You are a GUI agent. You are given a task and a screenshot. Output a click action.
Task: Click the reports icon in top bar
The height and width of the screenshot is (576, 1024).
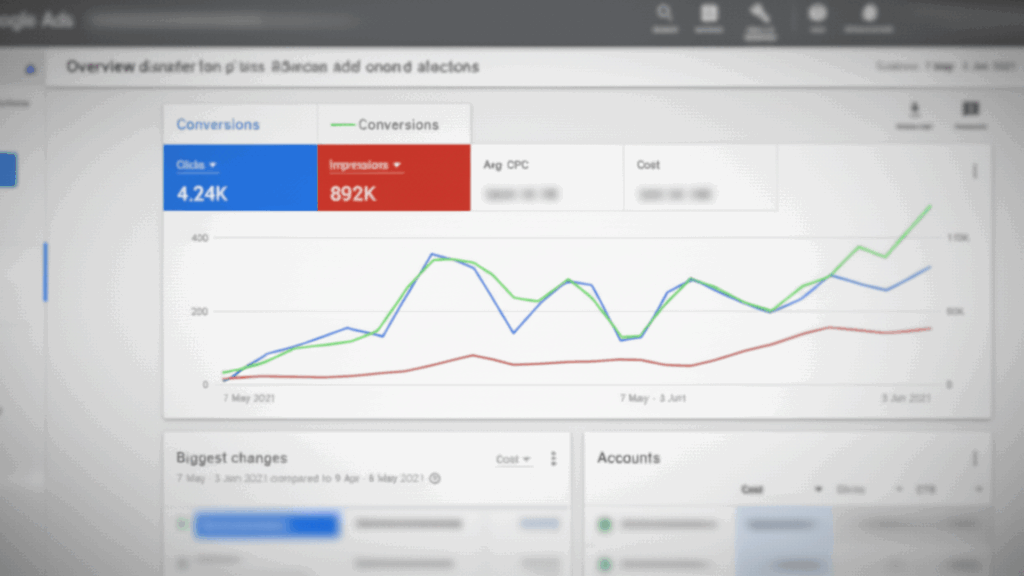pos(710,14)
